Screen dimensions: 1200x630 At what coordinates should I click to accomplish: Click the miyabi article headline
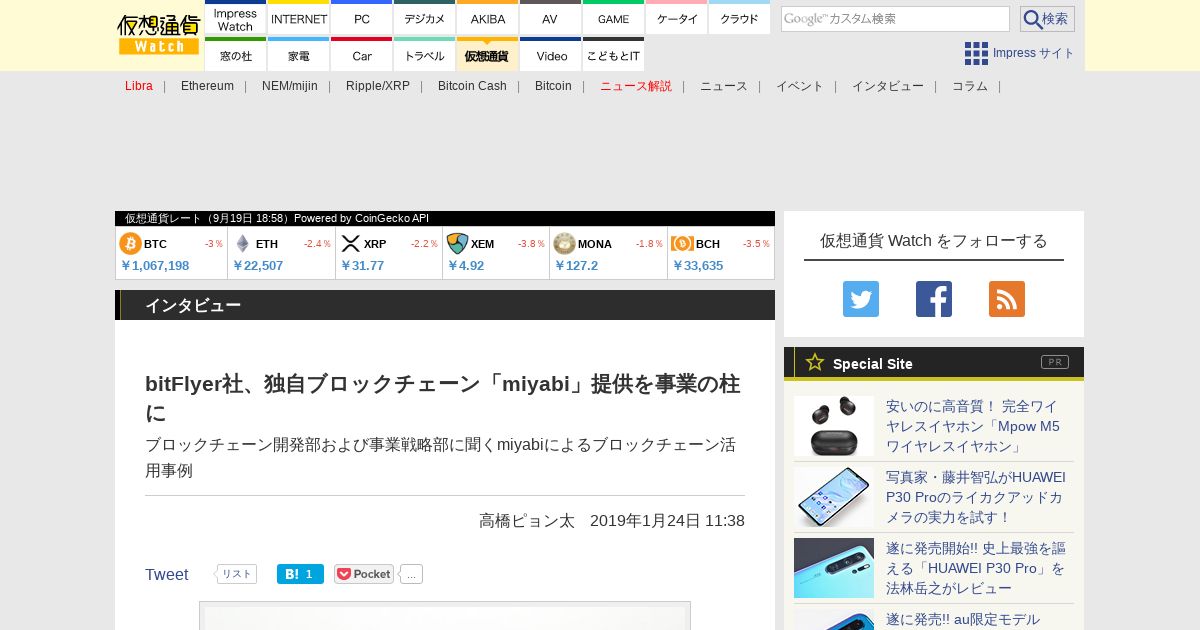(x=445, y=398)
